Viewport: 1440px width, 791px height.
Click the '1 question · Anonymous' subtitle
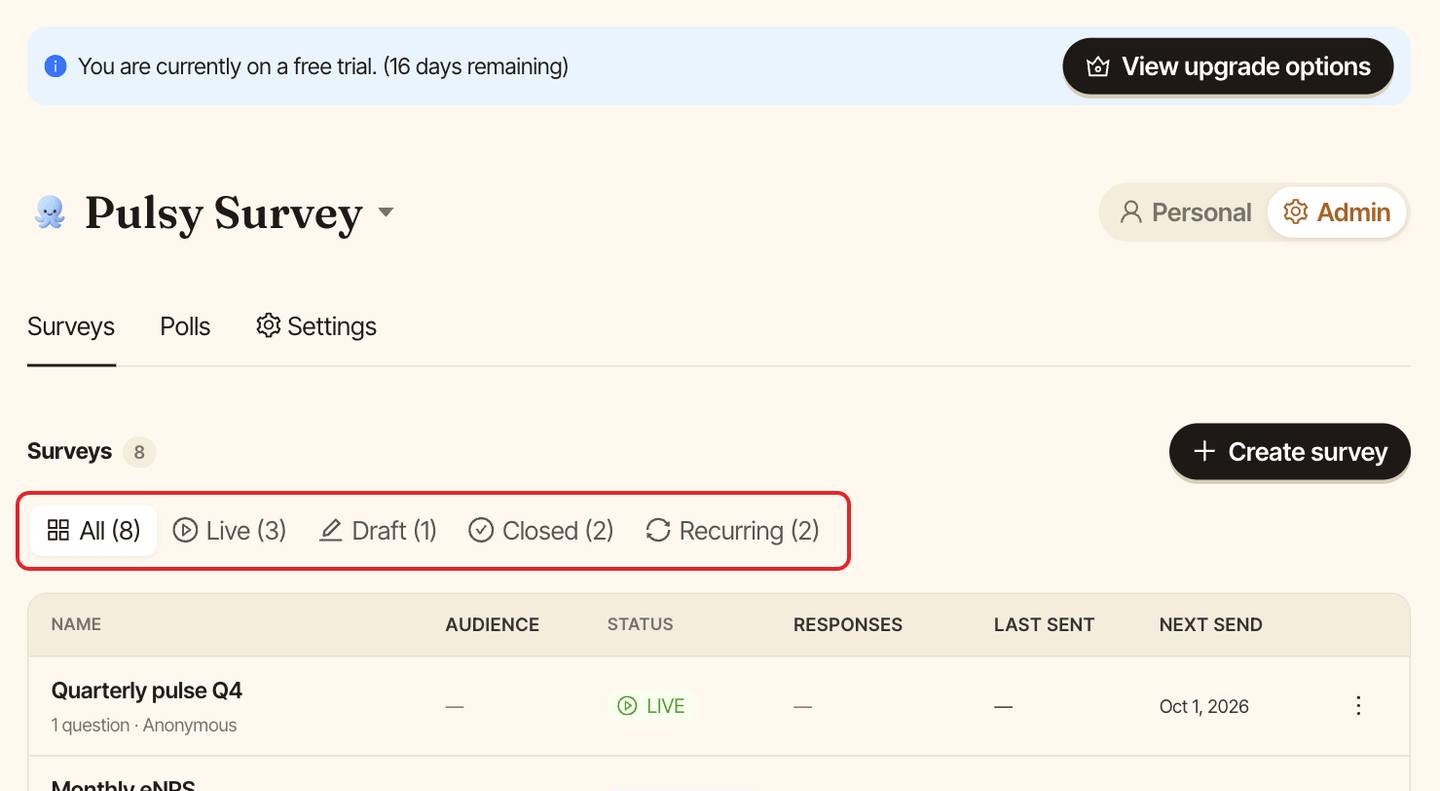click(x=144, y=725)
